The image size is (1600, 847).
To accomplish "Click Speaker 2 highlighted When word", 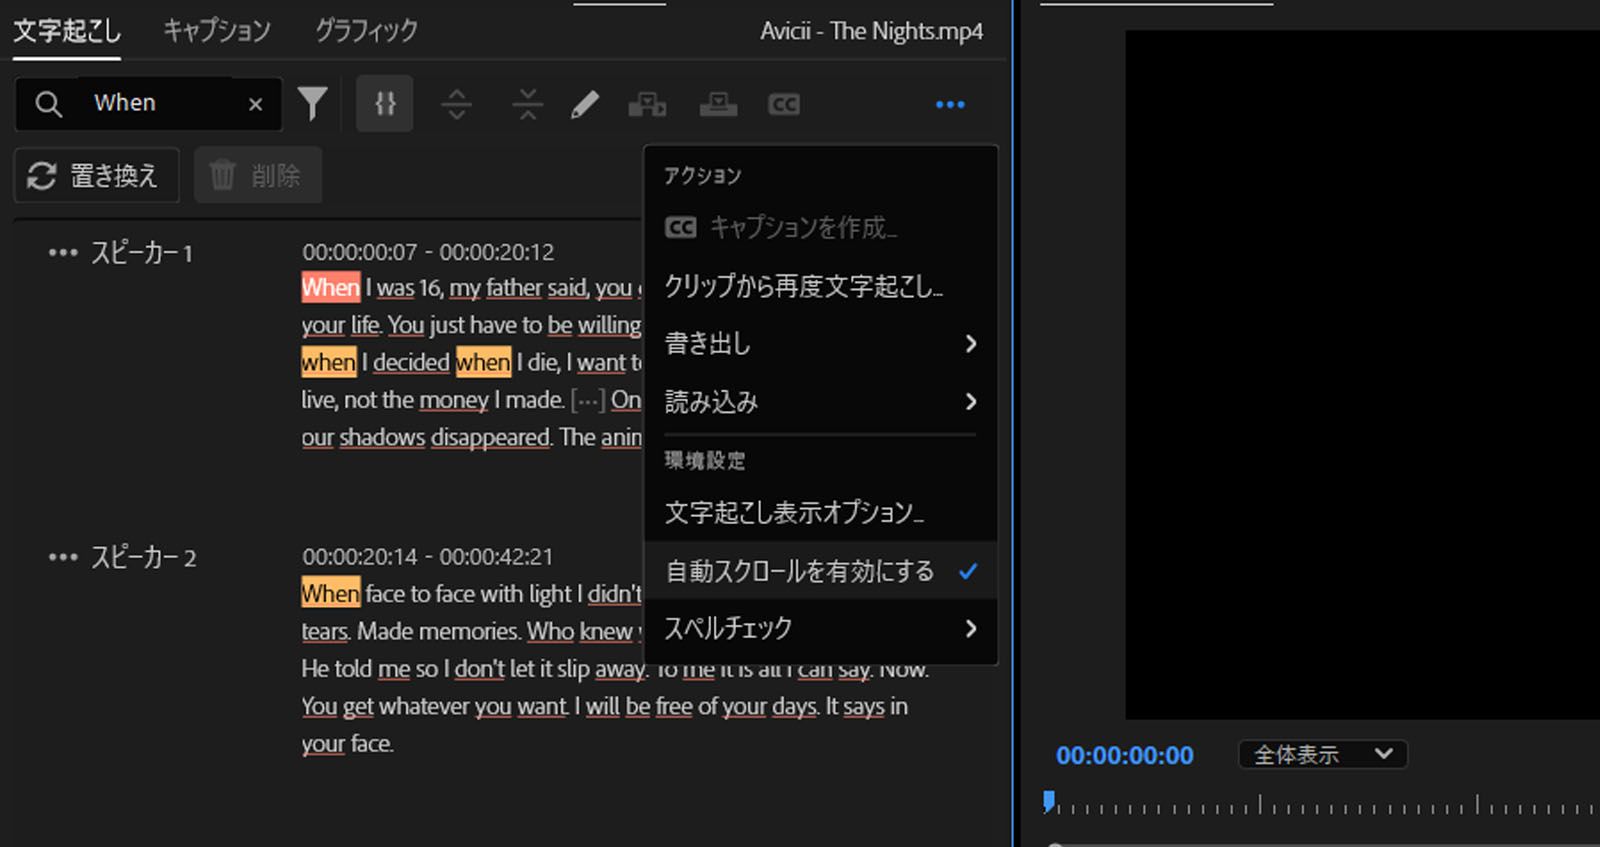I will pyautogui.click(x=330, y=594).
